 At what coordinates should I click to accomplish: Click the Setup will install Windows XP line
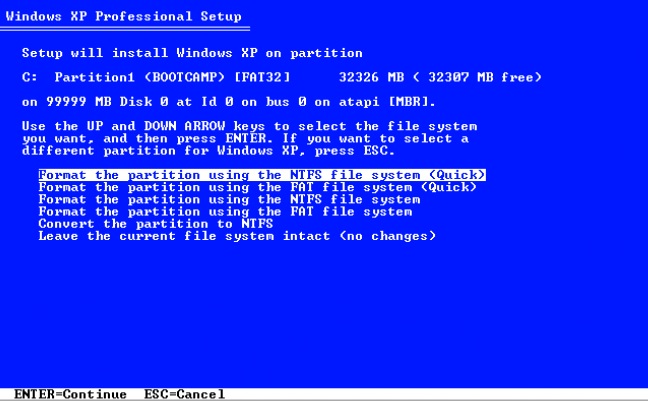192,53
